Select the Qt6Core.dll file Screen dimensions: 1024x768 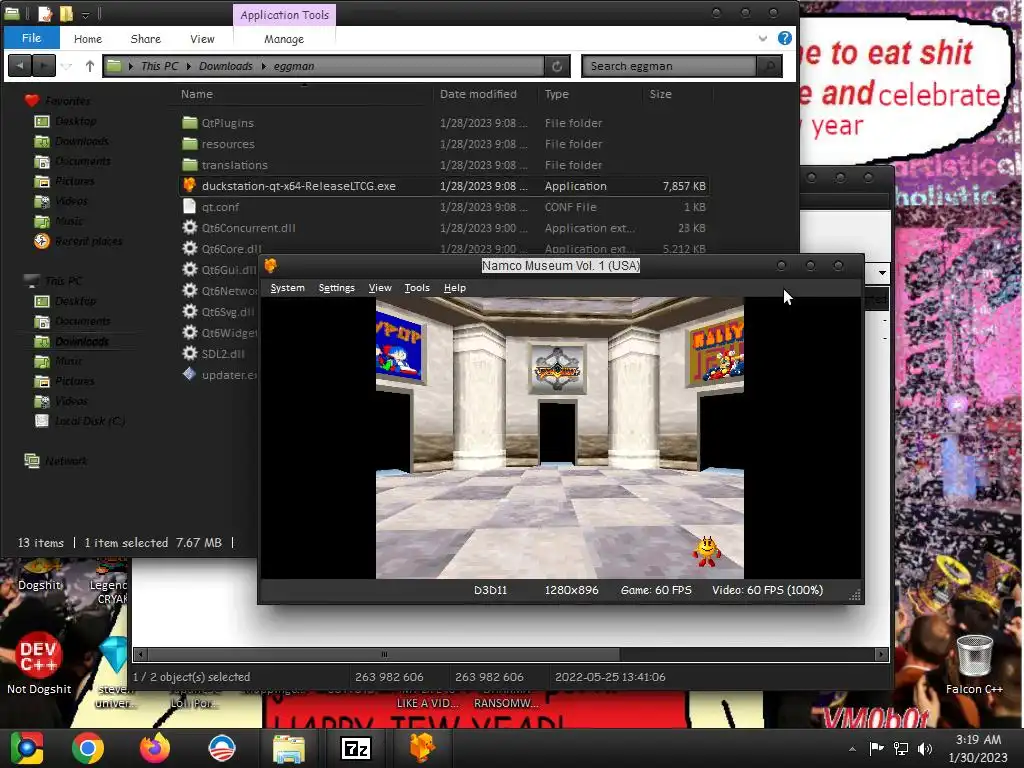[231, 248]
